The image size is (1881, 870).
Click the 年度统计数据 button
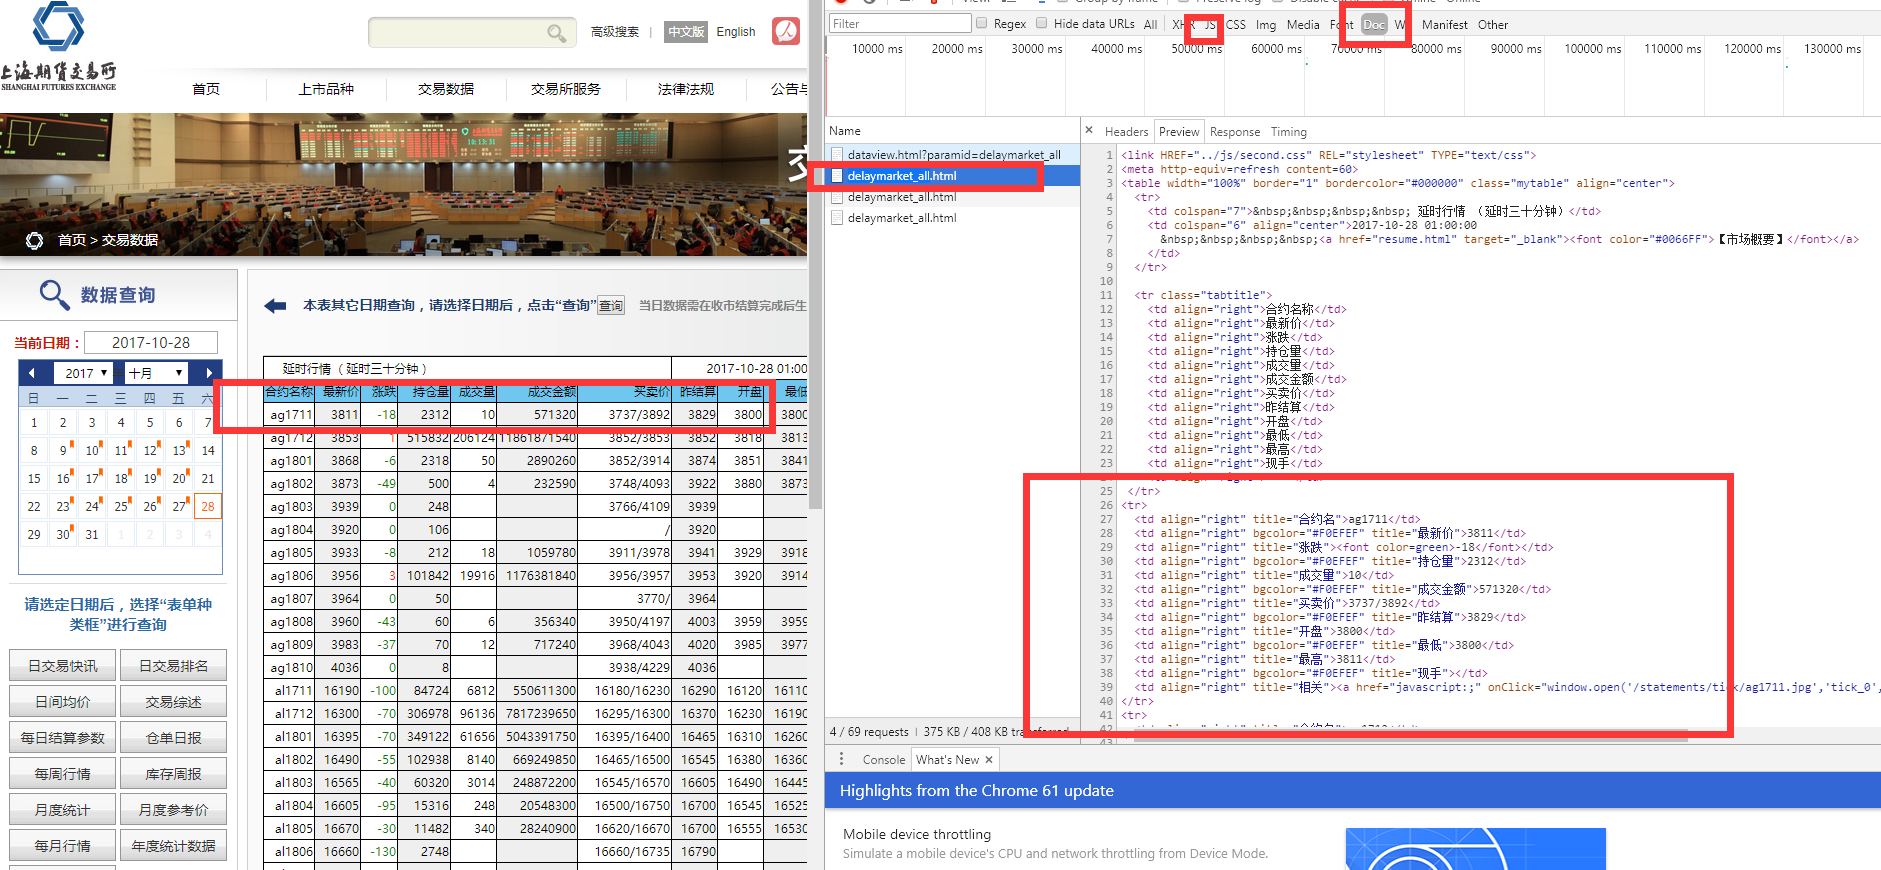[173, 846]
